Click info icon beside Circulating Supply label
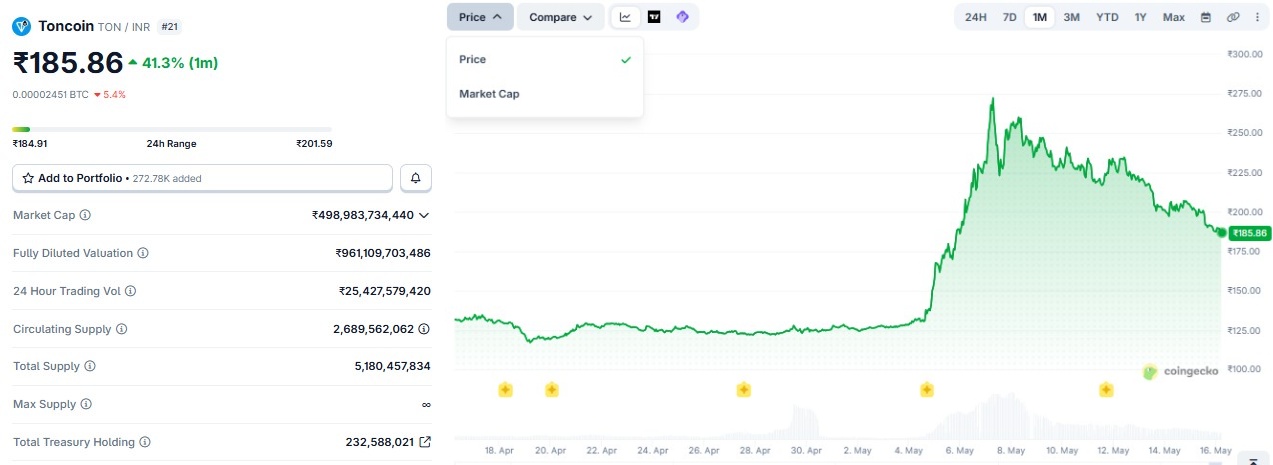1273x465 pixels. (x=122, y=329)
